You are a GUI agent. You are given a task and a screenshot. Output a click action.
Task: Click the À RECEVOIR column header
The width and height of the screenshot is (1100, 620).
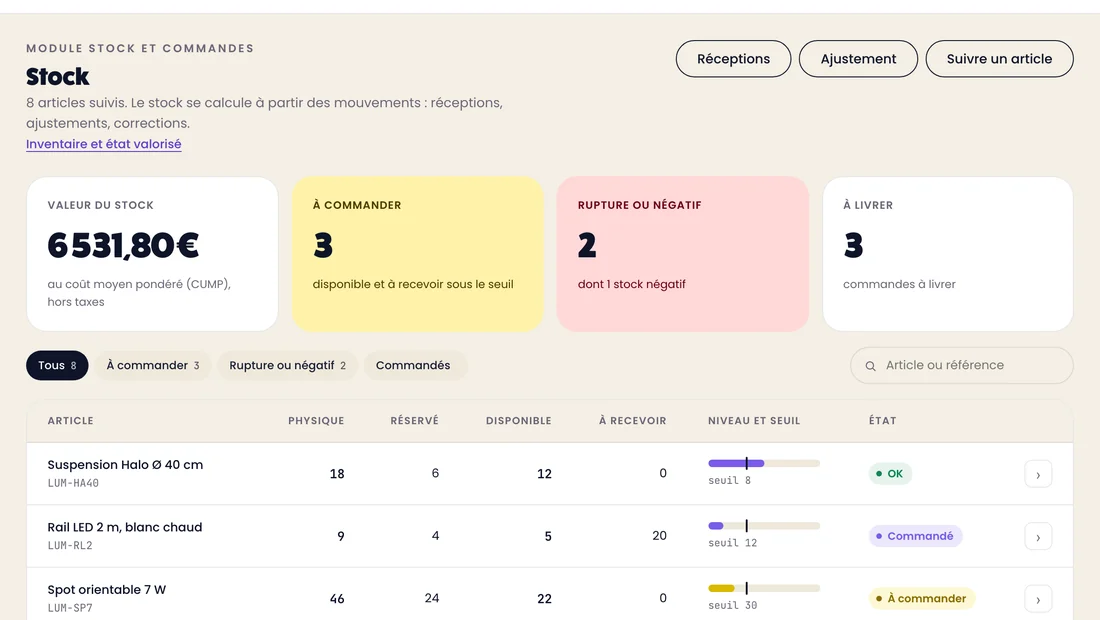632,421
